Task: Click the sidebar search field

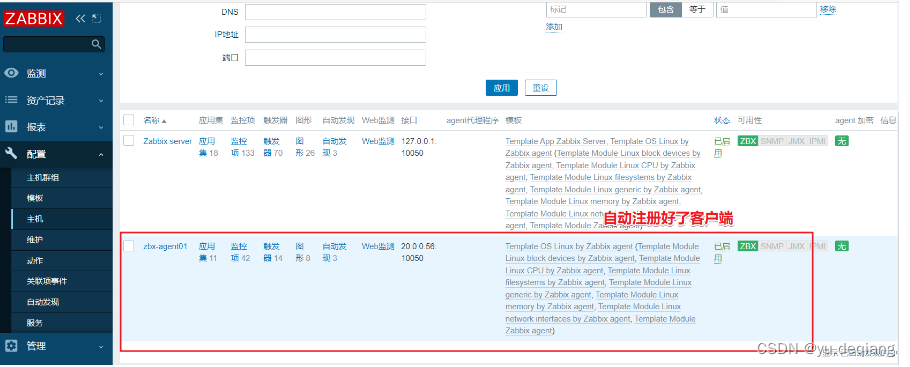Action: tap(54, 44)
